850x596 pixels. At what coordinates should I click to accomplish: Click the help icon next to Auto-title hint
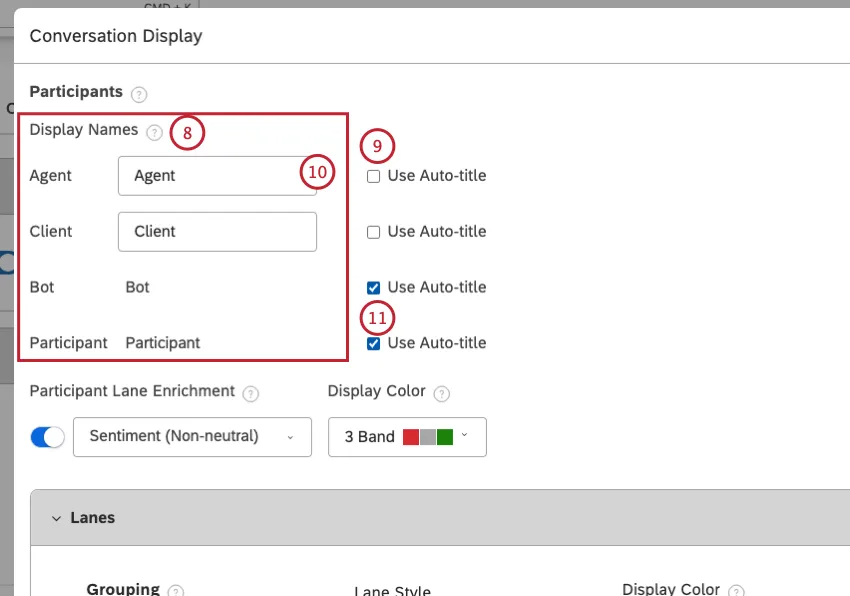tap(155, 131)
